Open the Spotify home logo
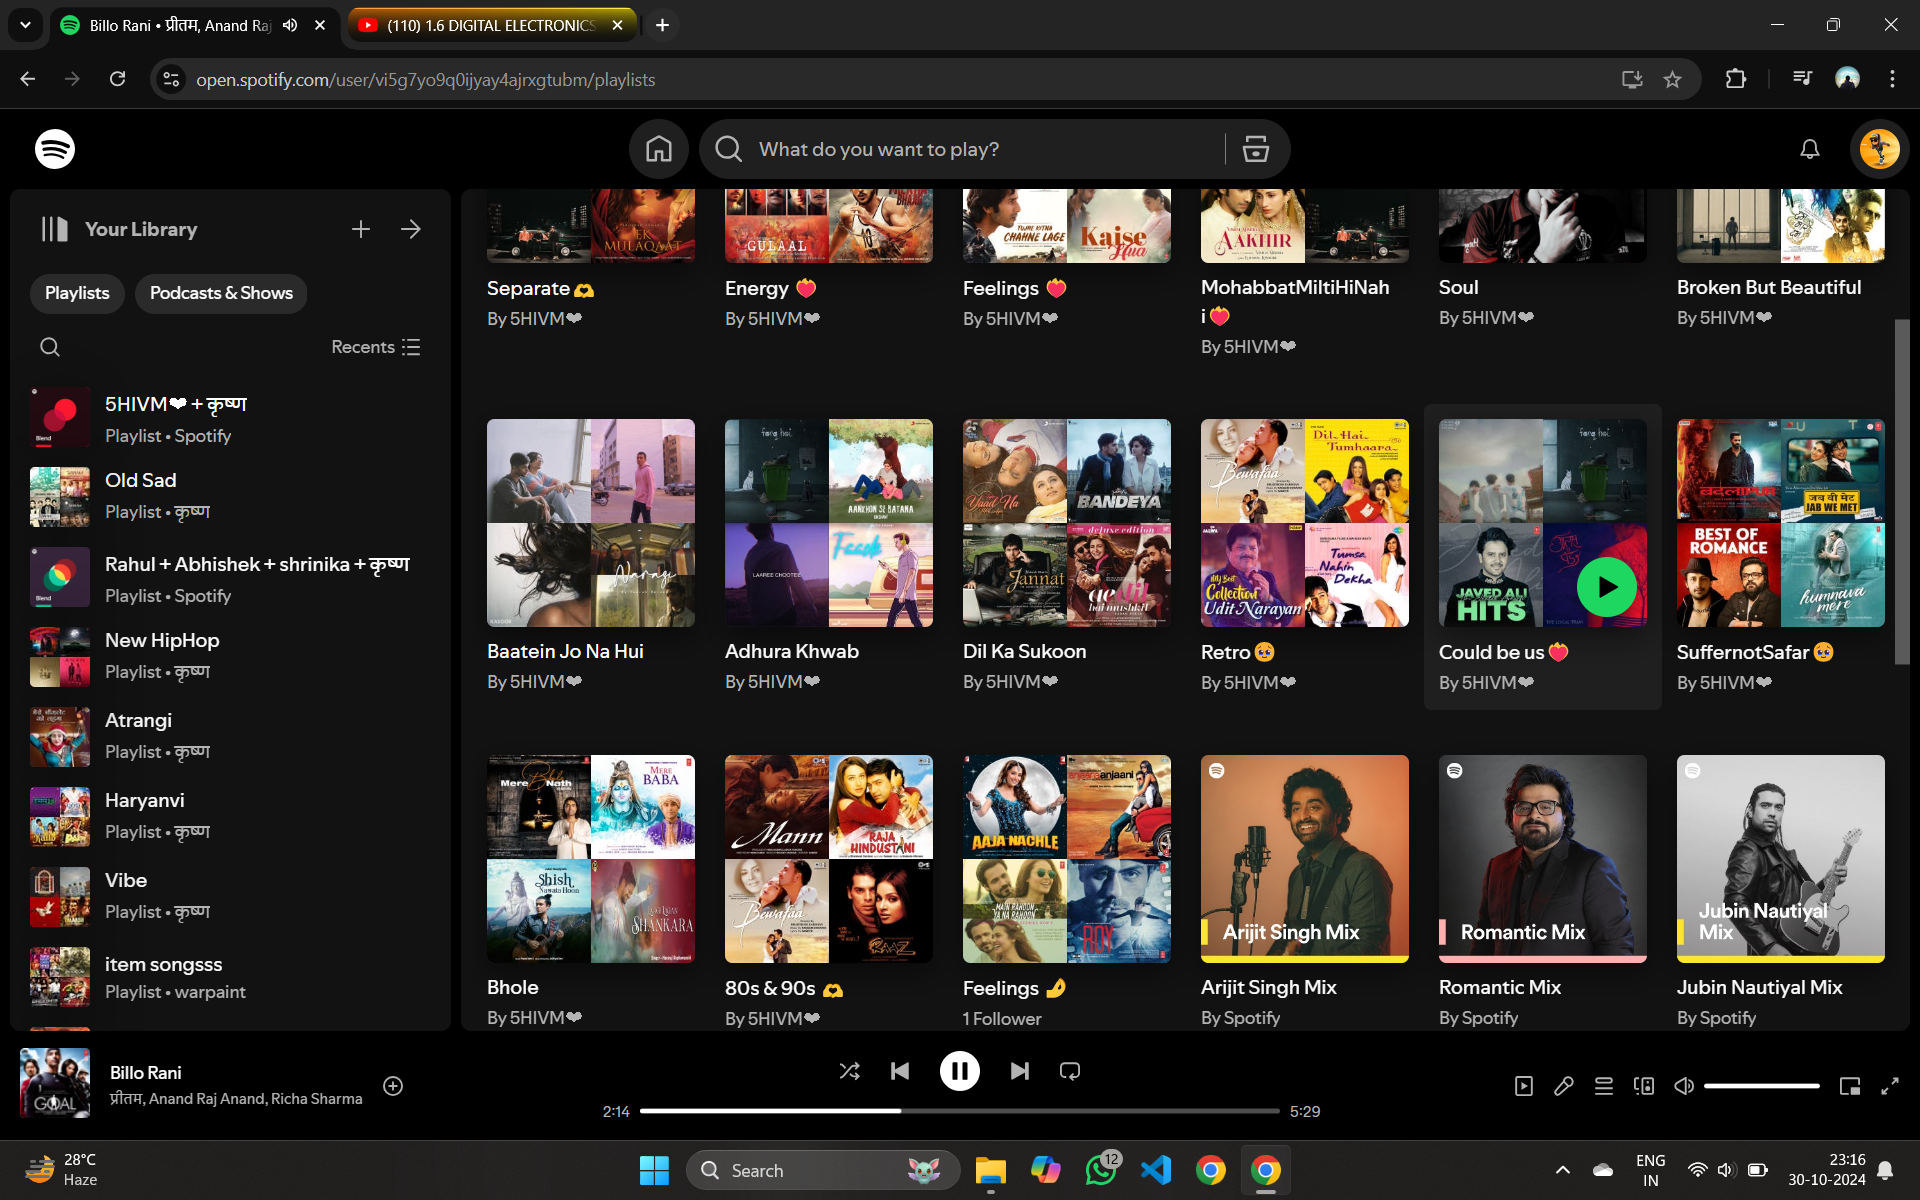The height and width of the screenshot is (1200, 1920). coord(55,149)
